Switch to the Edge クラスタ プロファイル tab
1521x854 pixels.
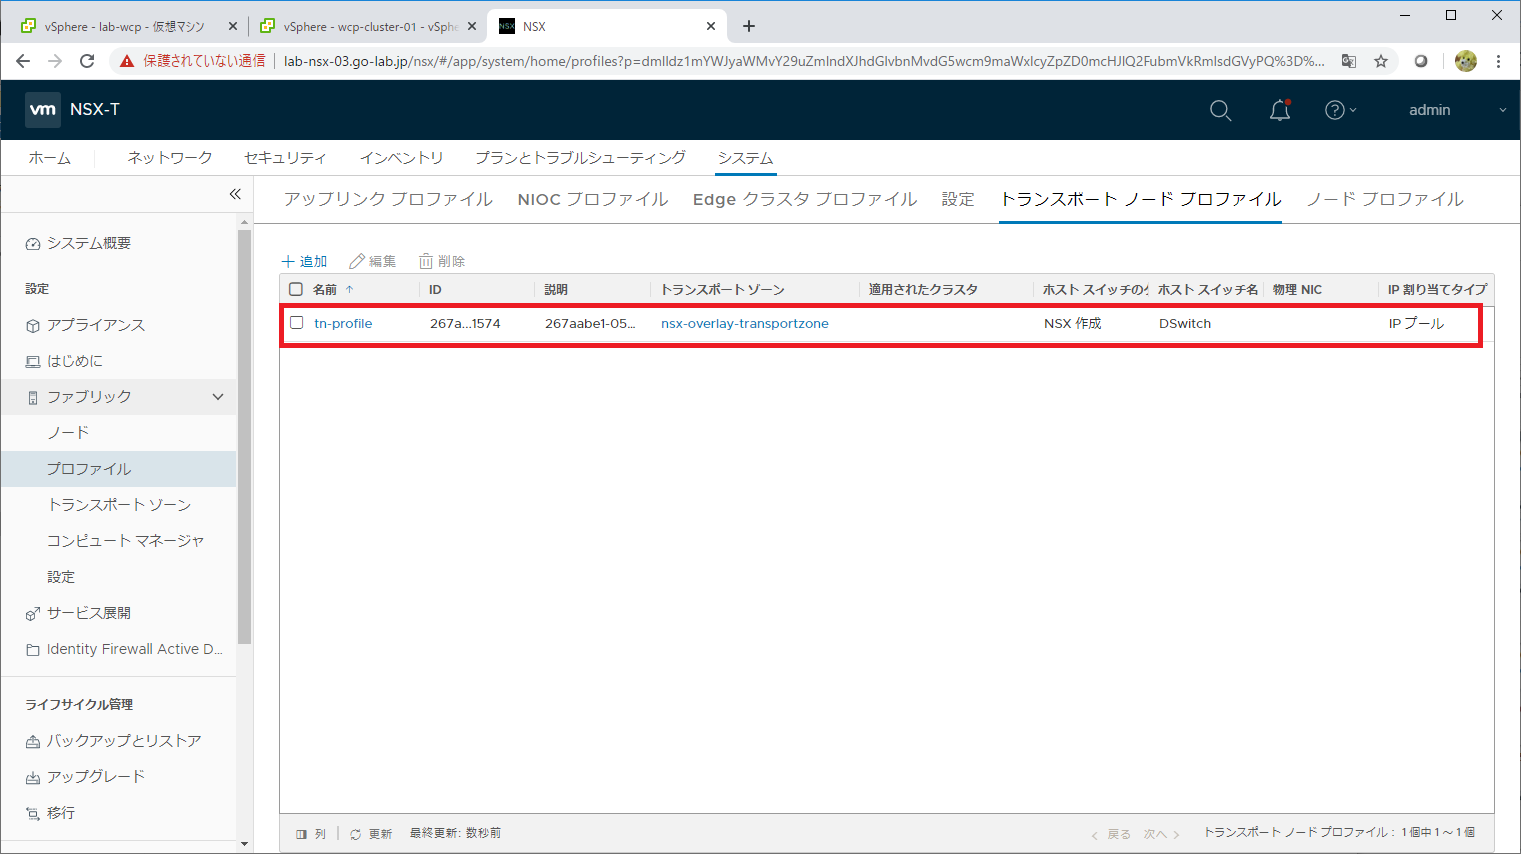[805, 199]
